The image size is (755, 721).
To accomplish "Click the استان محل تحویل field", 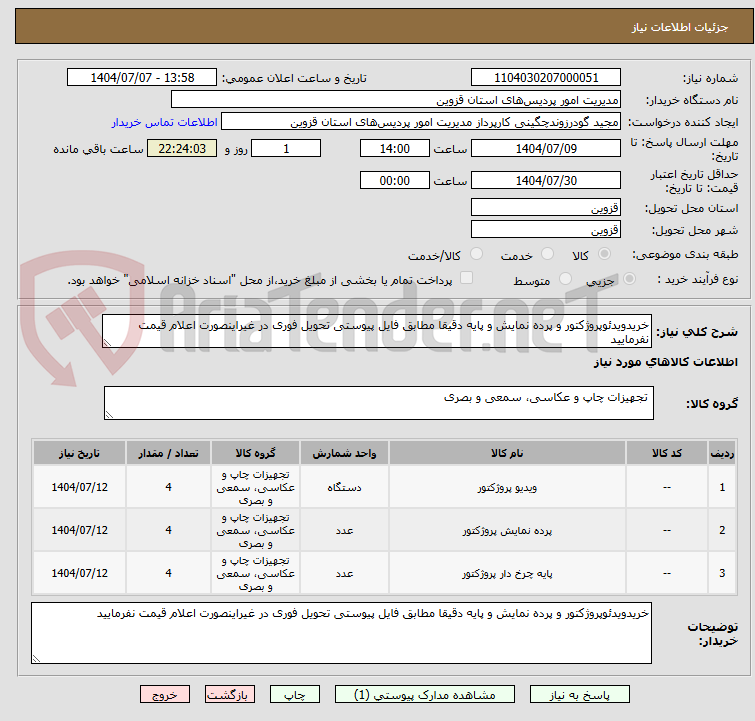I will (545, 208).
